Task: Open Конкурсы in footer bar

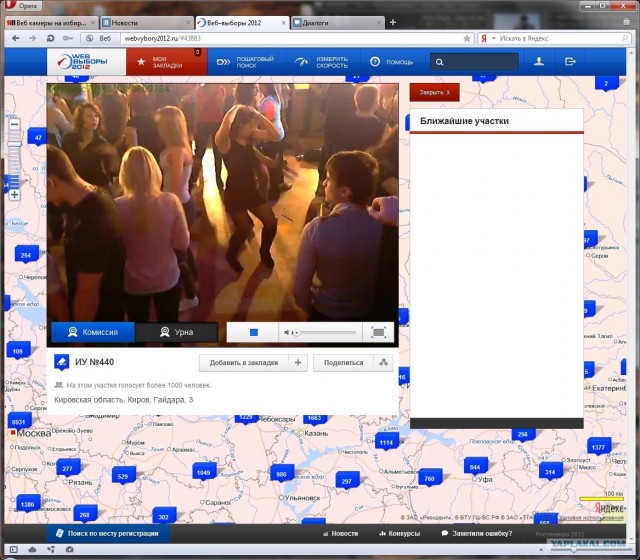Action: click(400, 533)
